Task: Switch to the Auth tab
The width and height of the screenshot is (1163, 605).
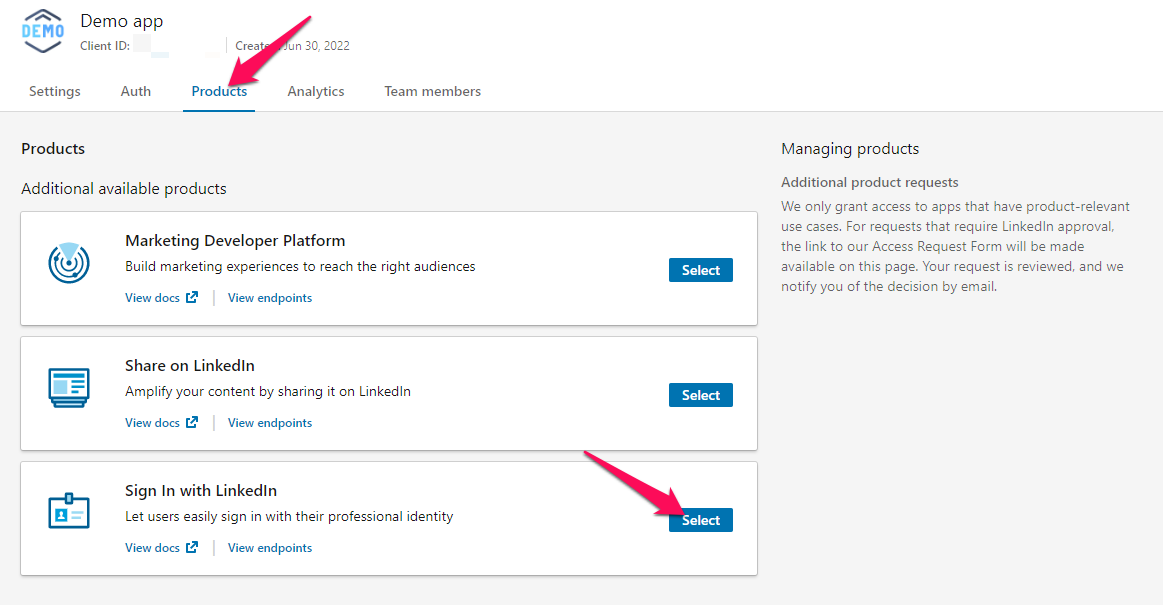Action: click(x=135, y=91)
